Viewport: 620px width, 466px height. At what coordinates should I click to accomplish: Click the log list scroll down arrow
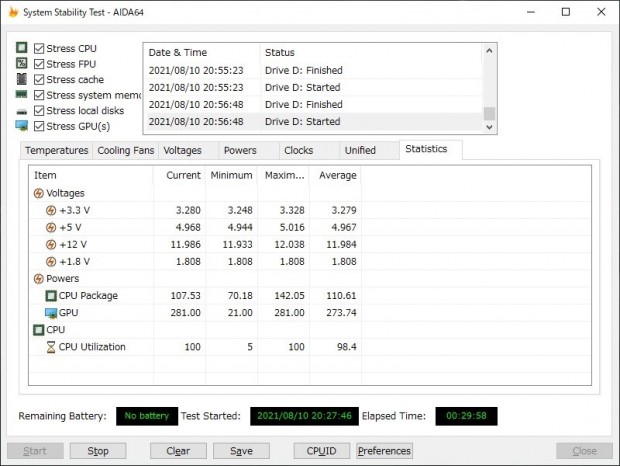point(490,127)
